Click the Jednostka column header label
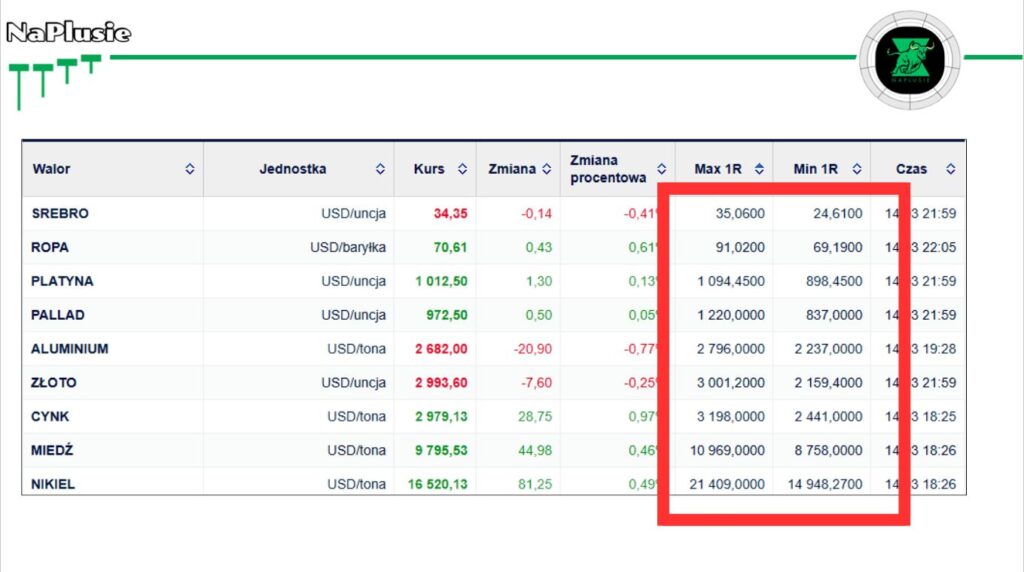 [x=293, y=169]
